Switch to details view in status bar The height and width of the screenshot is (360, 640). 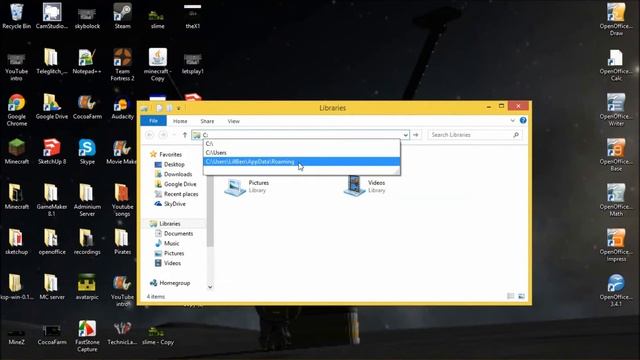511,296
